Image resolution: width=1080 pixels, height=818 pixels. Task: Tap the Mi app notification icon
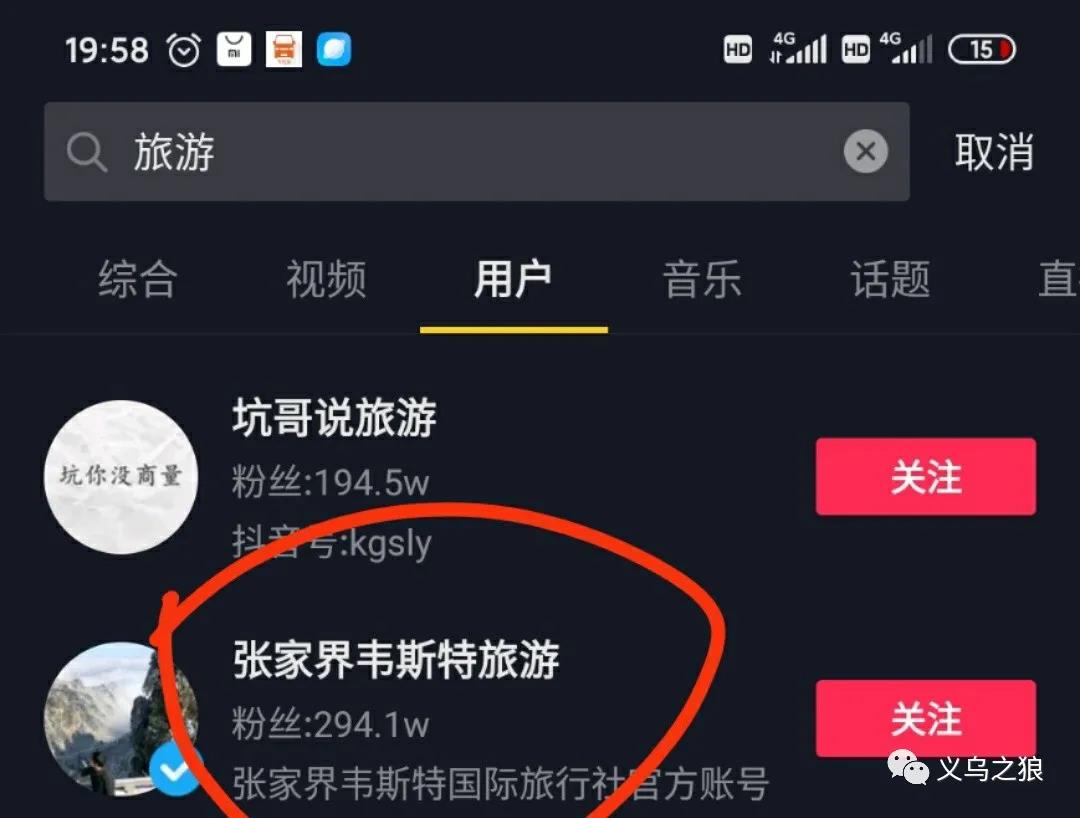tap(234, 50)
